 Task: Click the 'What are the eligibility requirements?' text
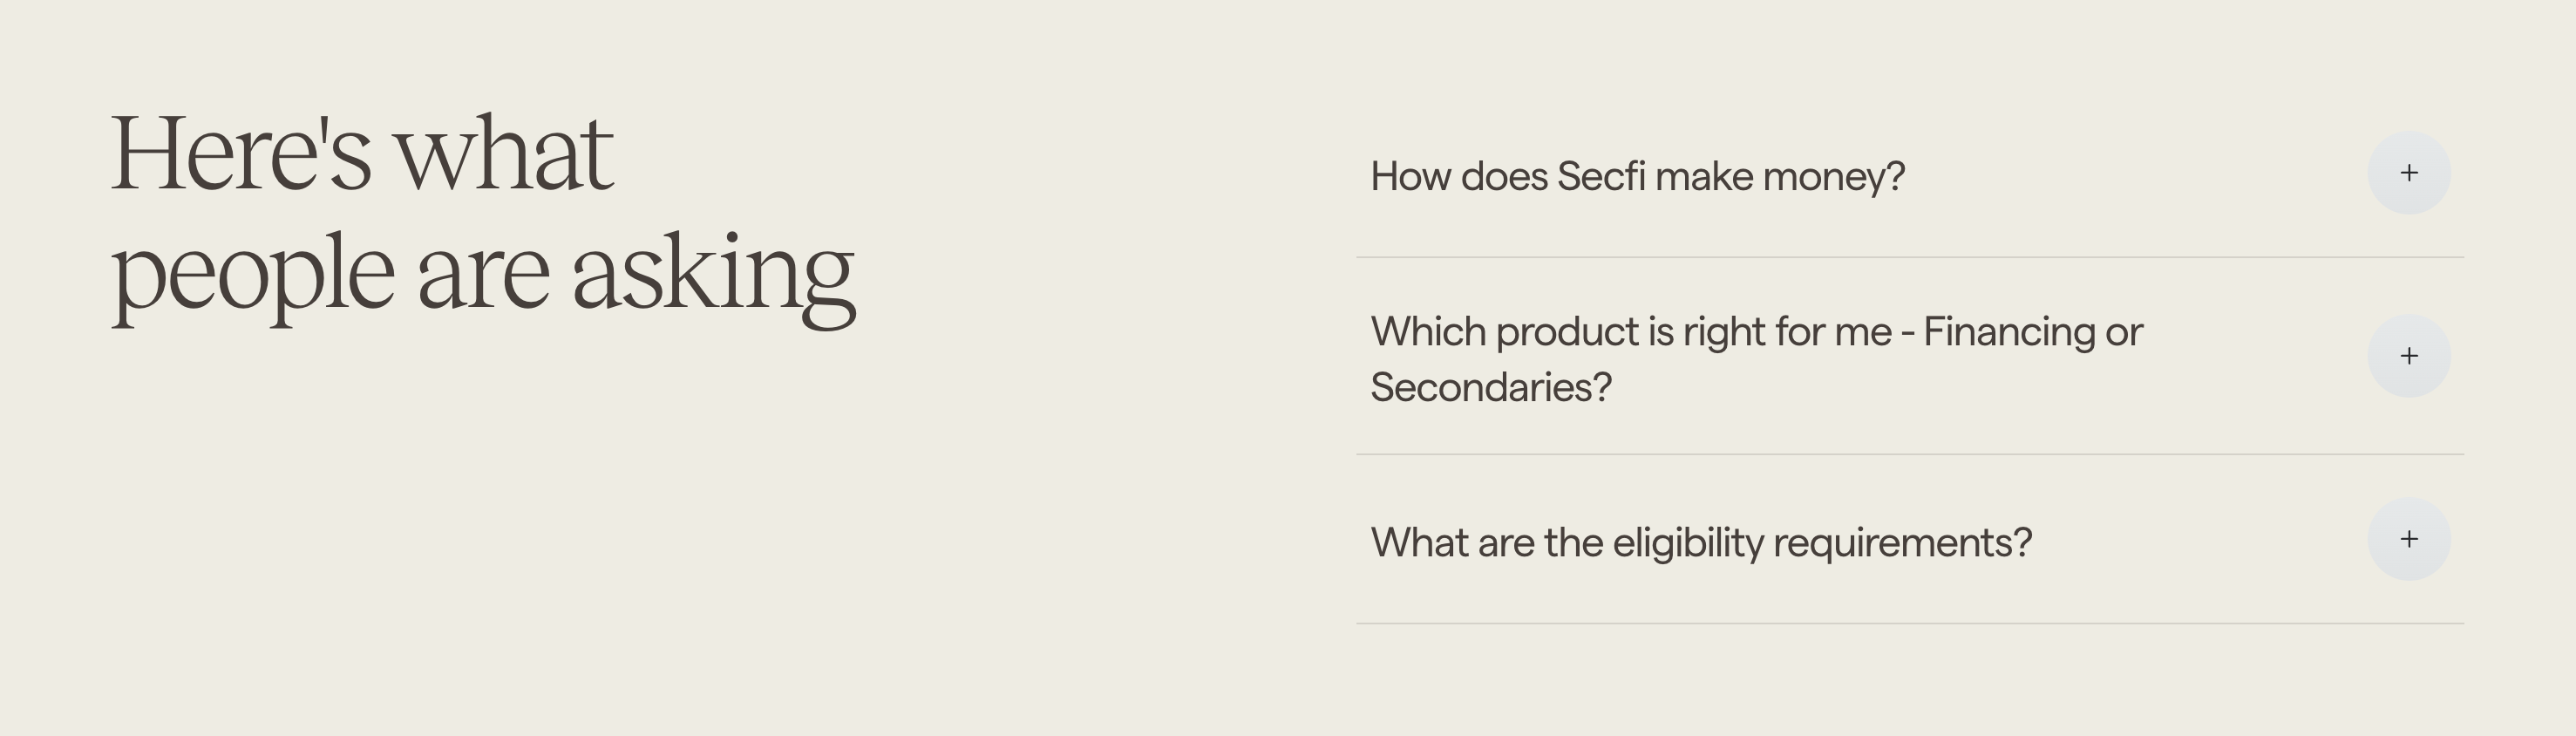(1700, 543)
